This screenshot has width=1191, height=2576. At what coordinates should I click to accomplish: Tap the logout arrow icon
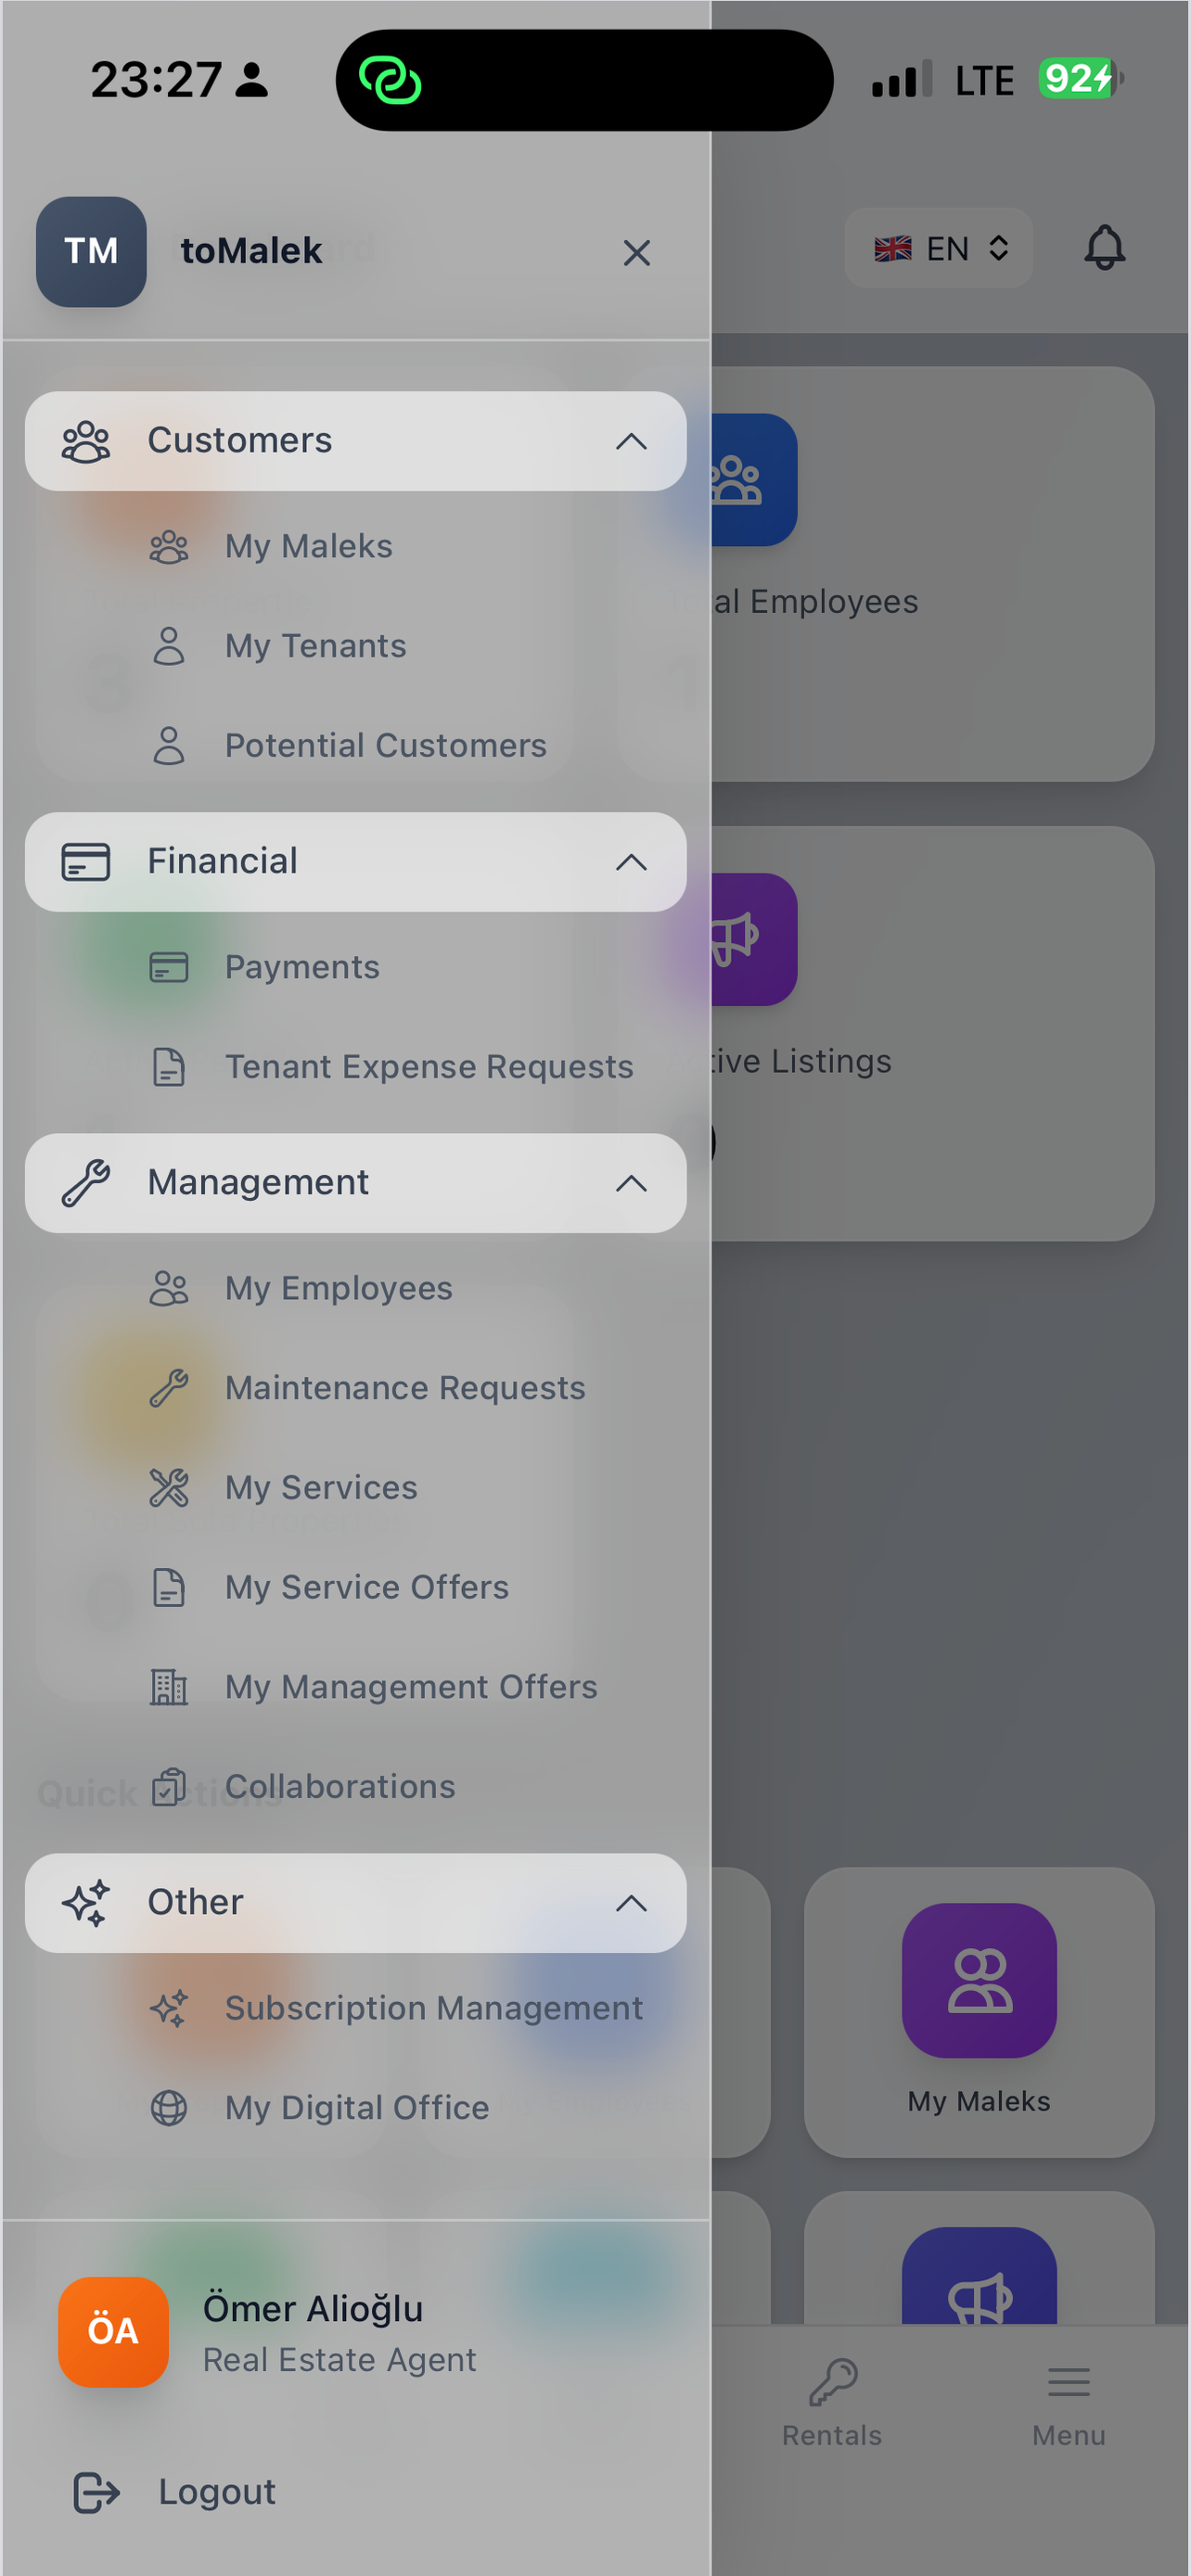[x=96, y=2492]
